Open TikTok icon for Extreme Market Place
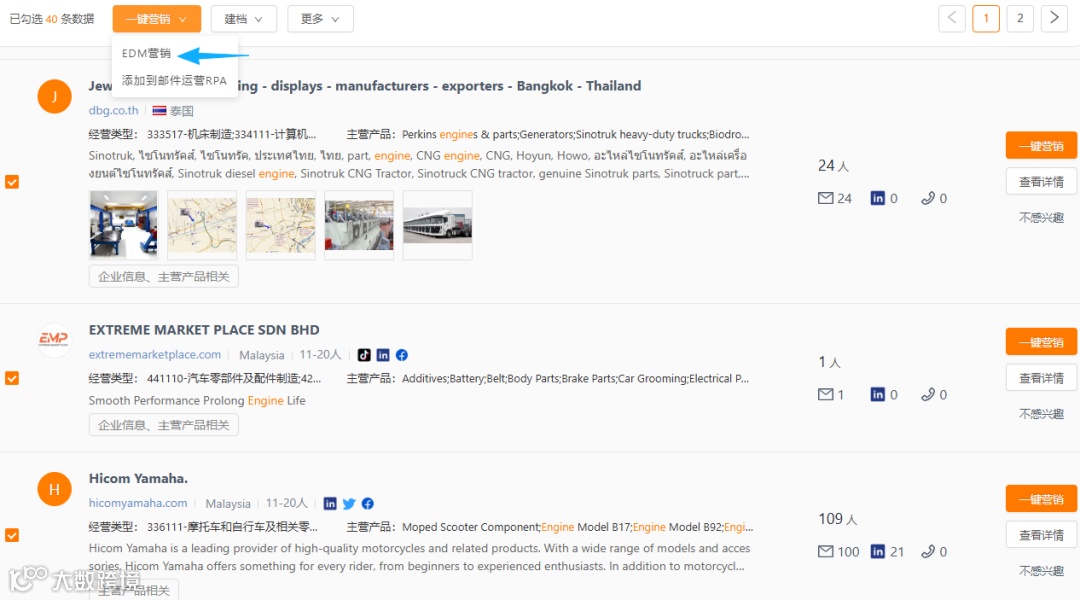The width and height of the screenshot is (1080, 600). (364, 355)
